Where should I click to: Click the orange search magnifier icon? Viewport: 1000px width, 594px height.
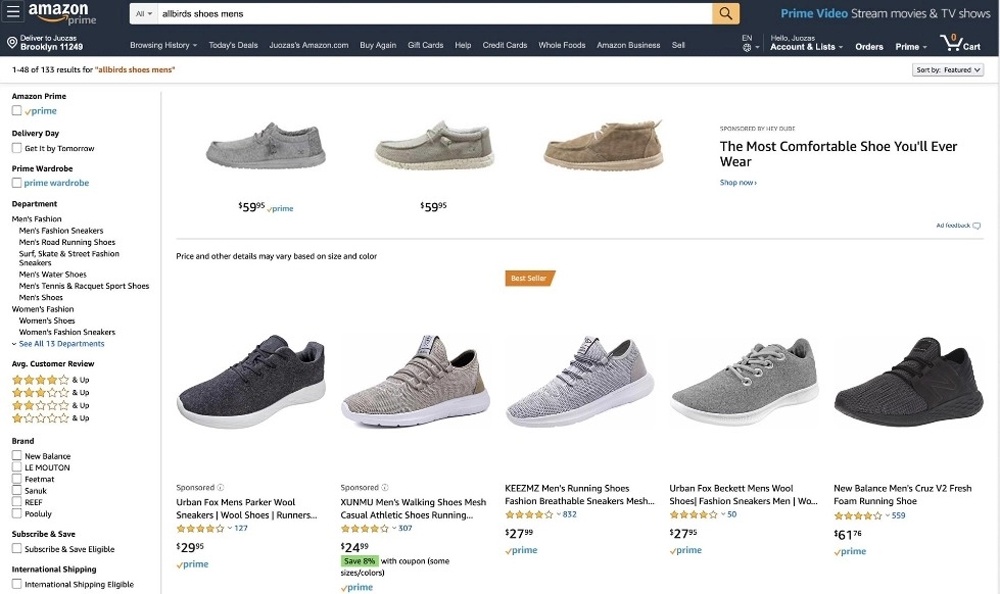click(724, 14)
